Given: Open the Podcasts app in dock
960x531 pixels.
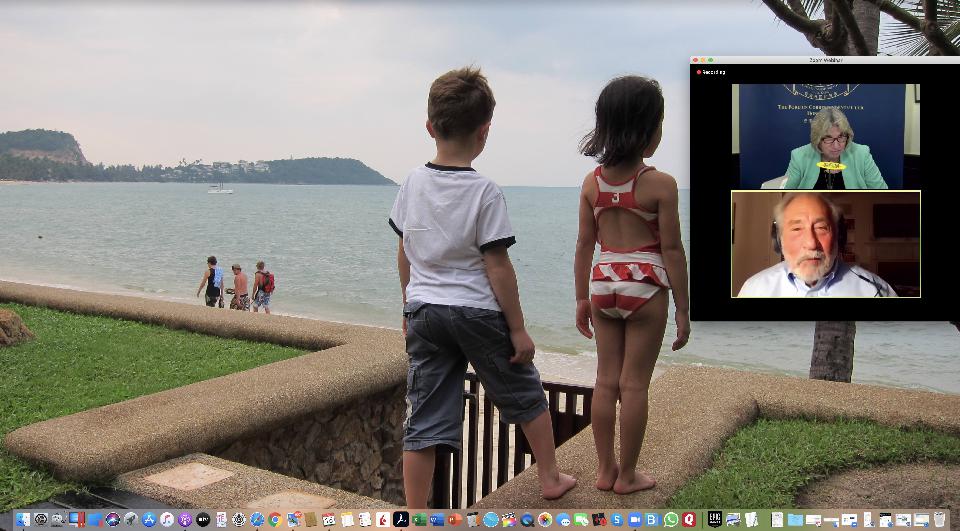Looking at the screenshot, I should (185, 519).
